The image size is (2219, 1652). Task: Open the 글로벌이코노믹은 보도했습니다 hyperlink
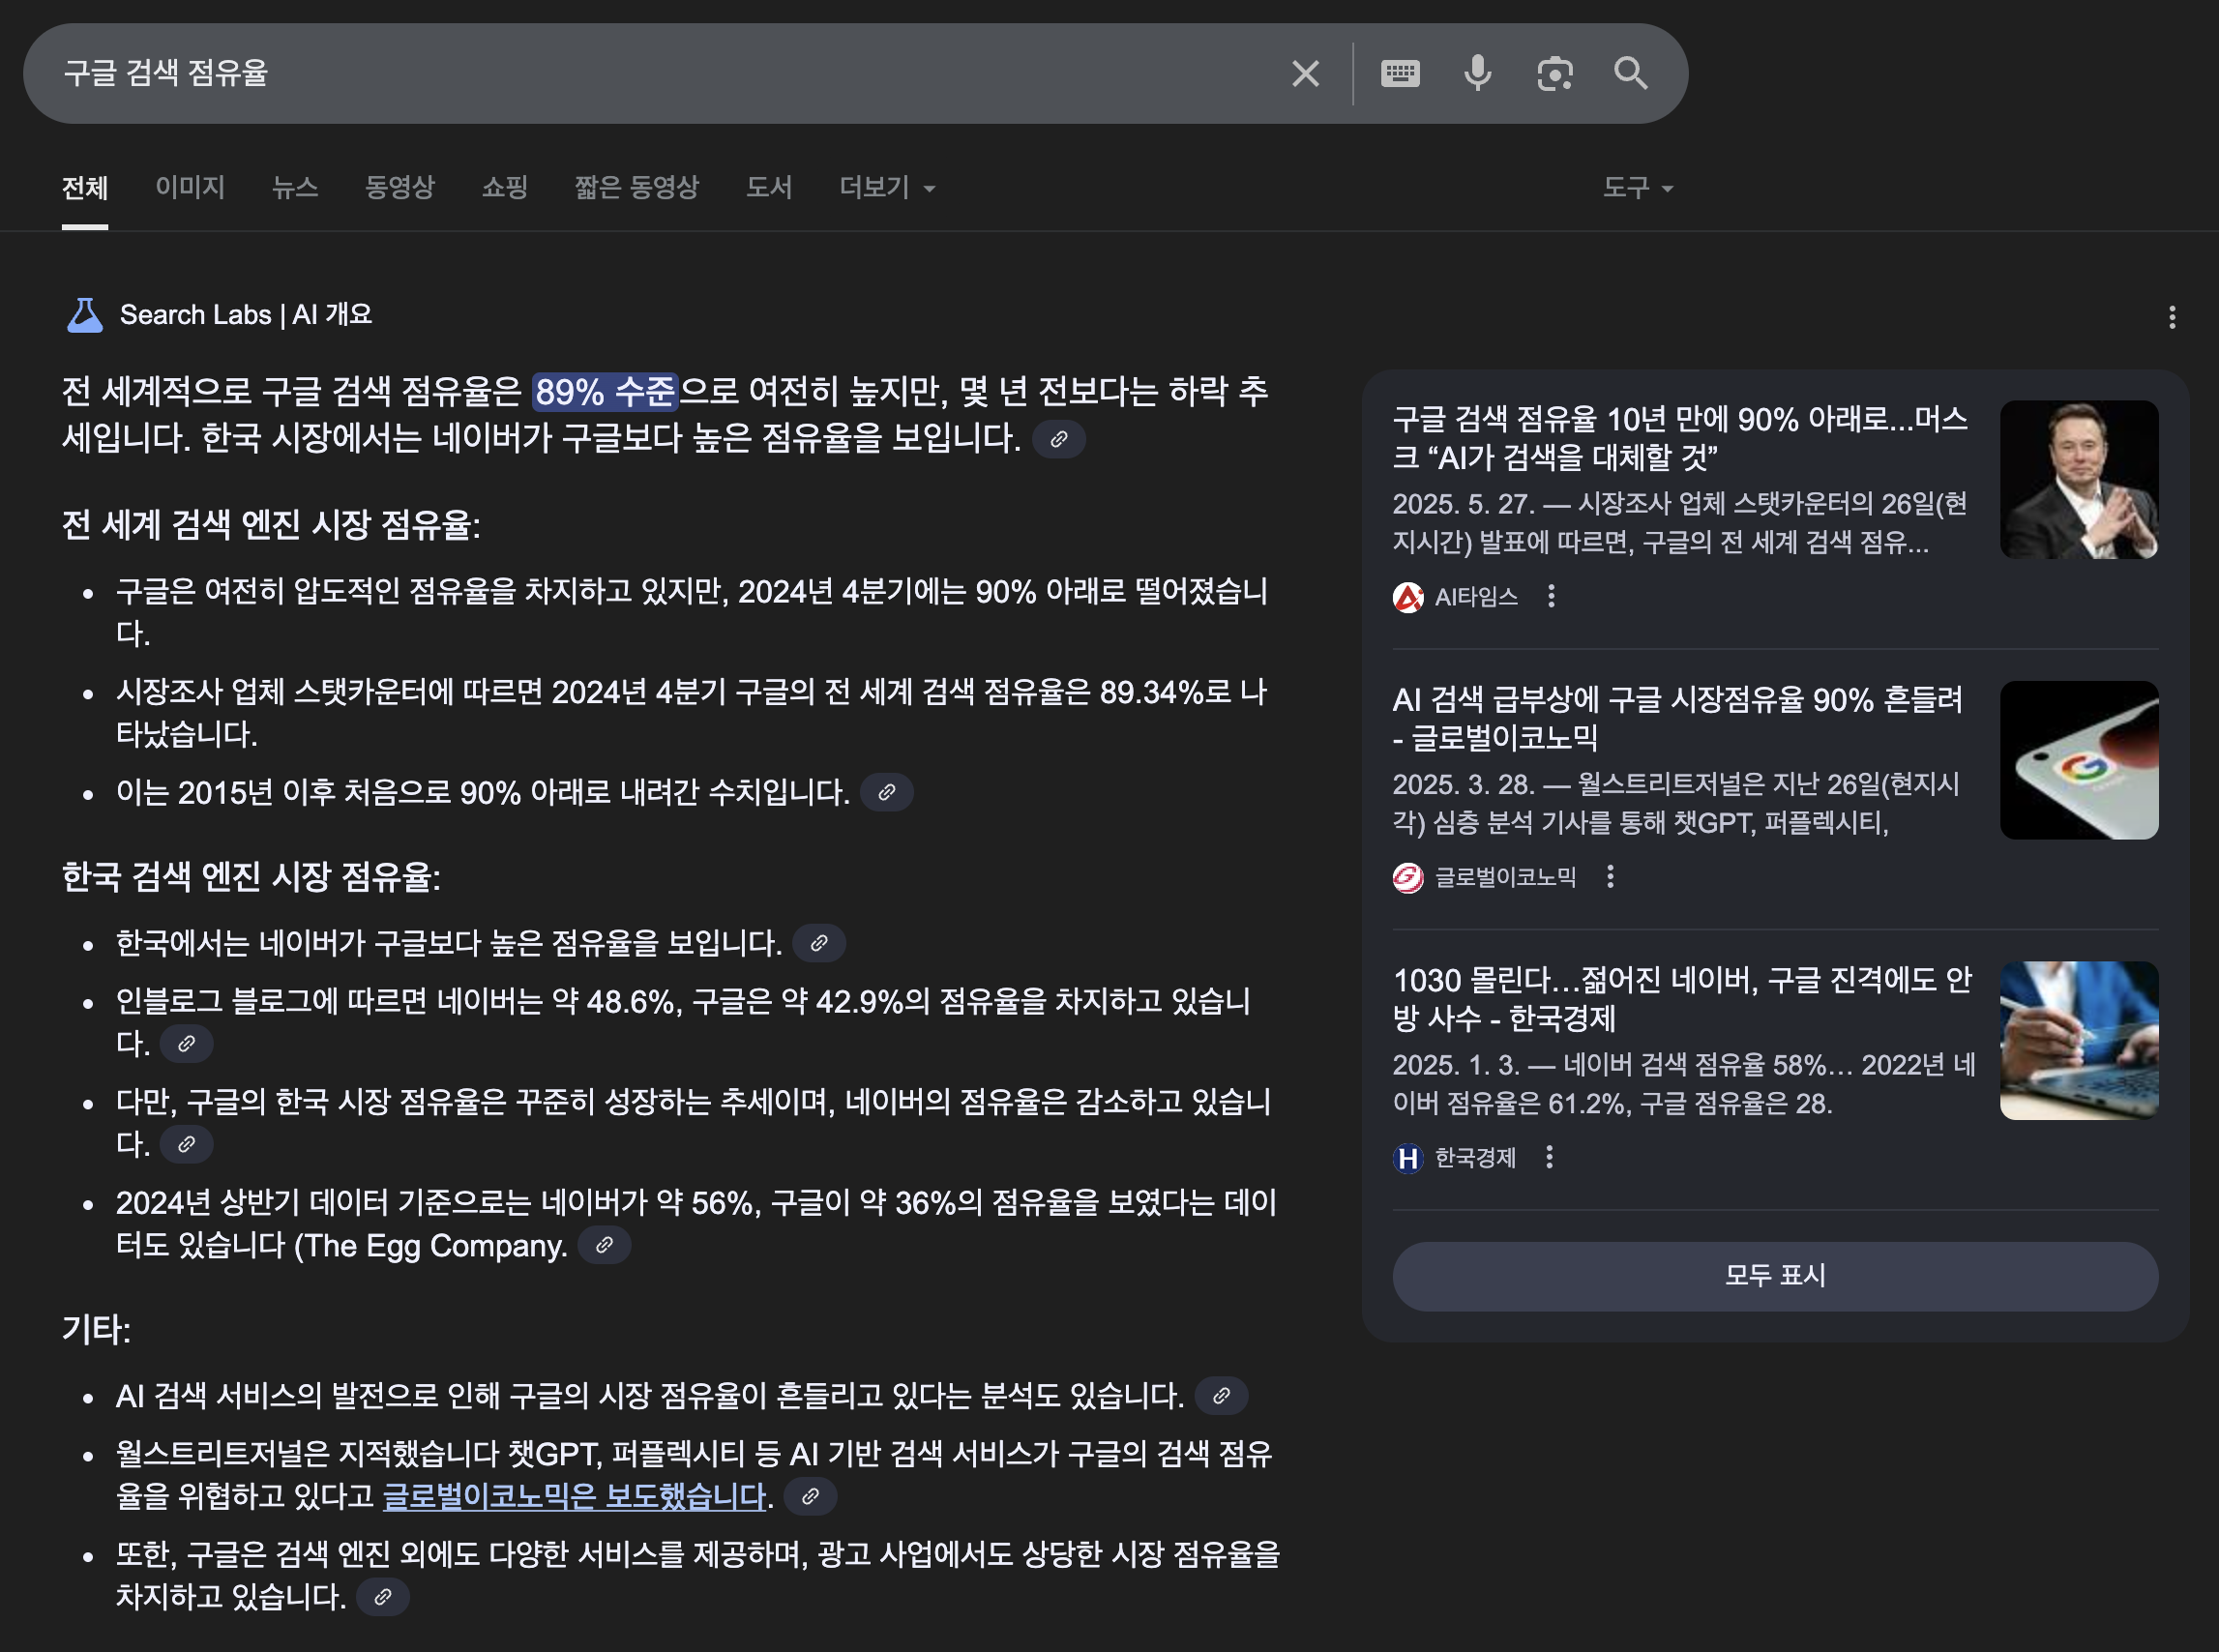pos(575,1496)
